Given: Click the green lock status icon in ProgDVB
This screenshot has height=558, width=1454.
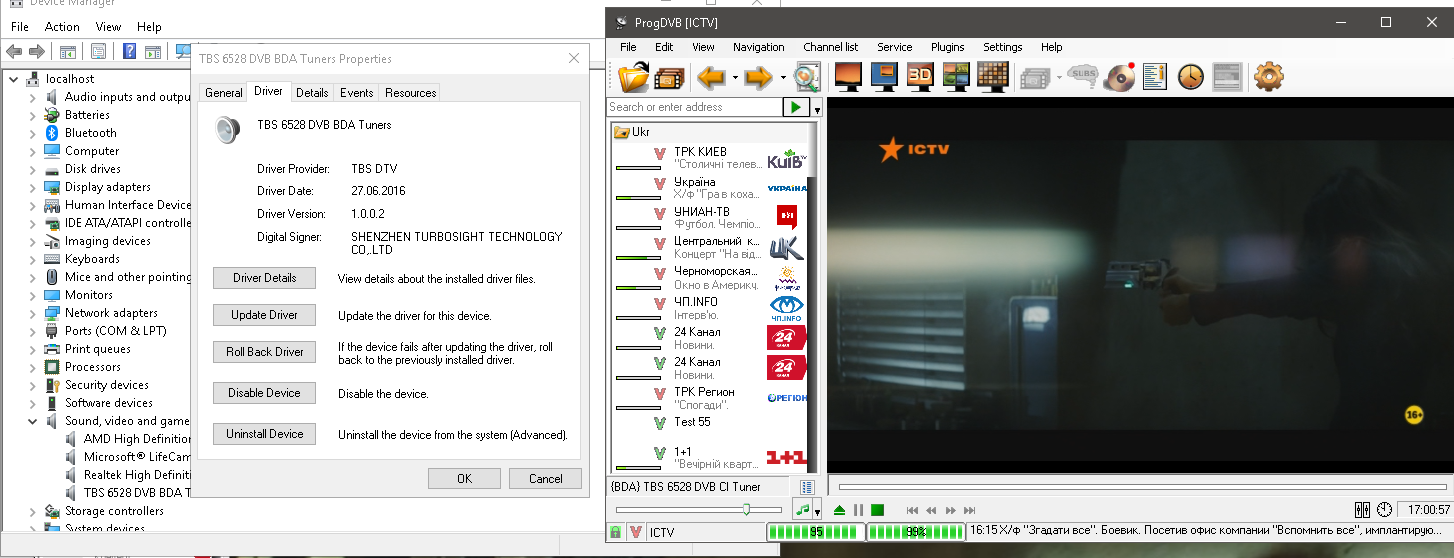Looking at the screenshot, I should click(x=616, y=533).
